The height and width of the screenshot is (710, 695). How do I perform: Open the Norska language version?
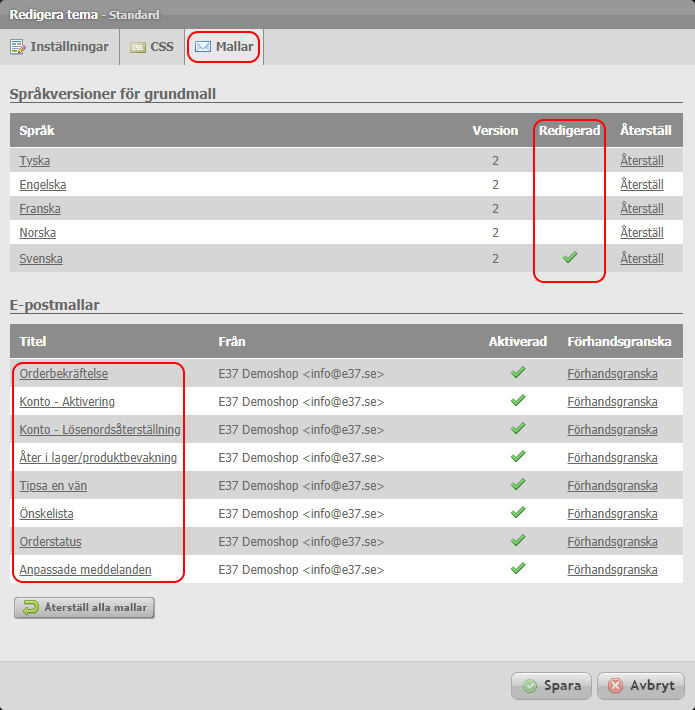pos(38,232)
